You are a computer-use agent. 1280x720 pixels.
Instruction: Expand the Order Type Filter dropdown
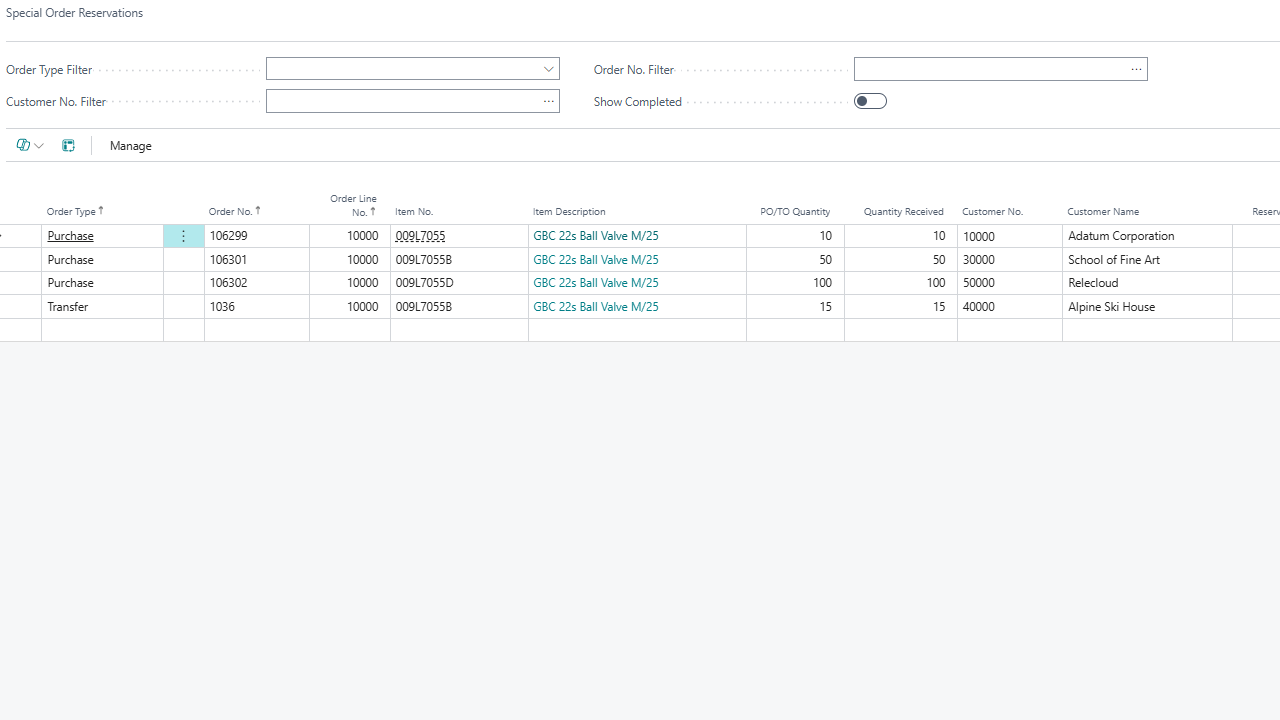pyautogui.click(x=548, y=69)
